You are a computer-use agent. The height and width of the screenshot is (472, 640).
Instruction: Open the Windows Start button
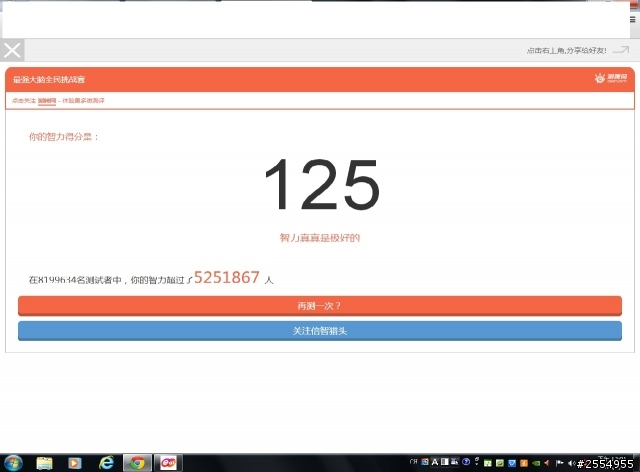13,463
